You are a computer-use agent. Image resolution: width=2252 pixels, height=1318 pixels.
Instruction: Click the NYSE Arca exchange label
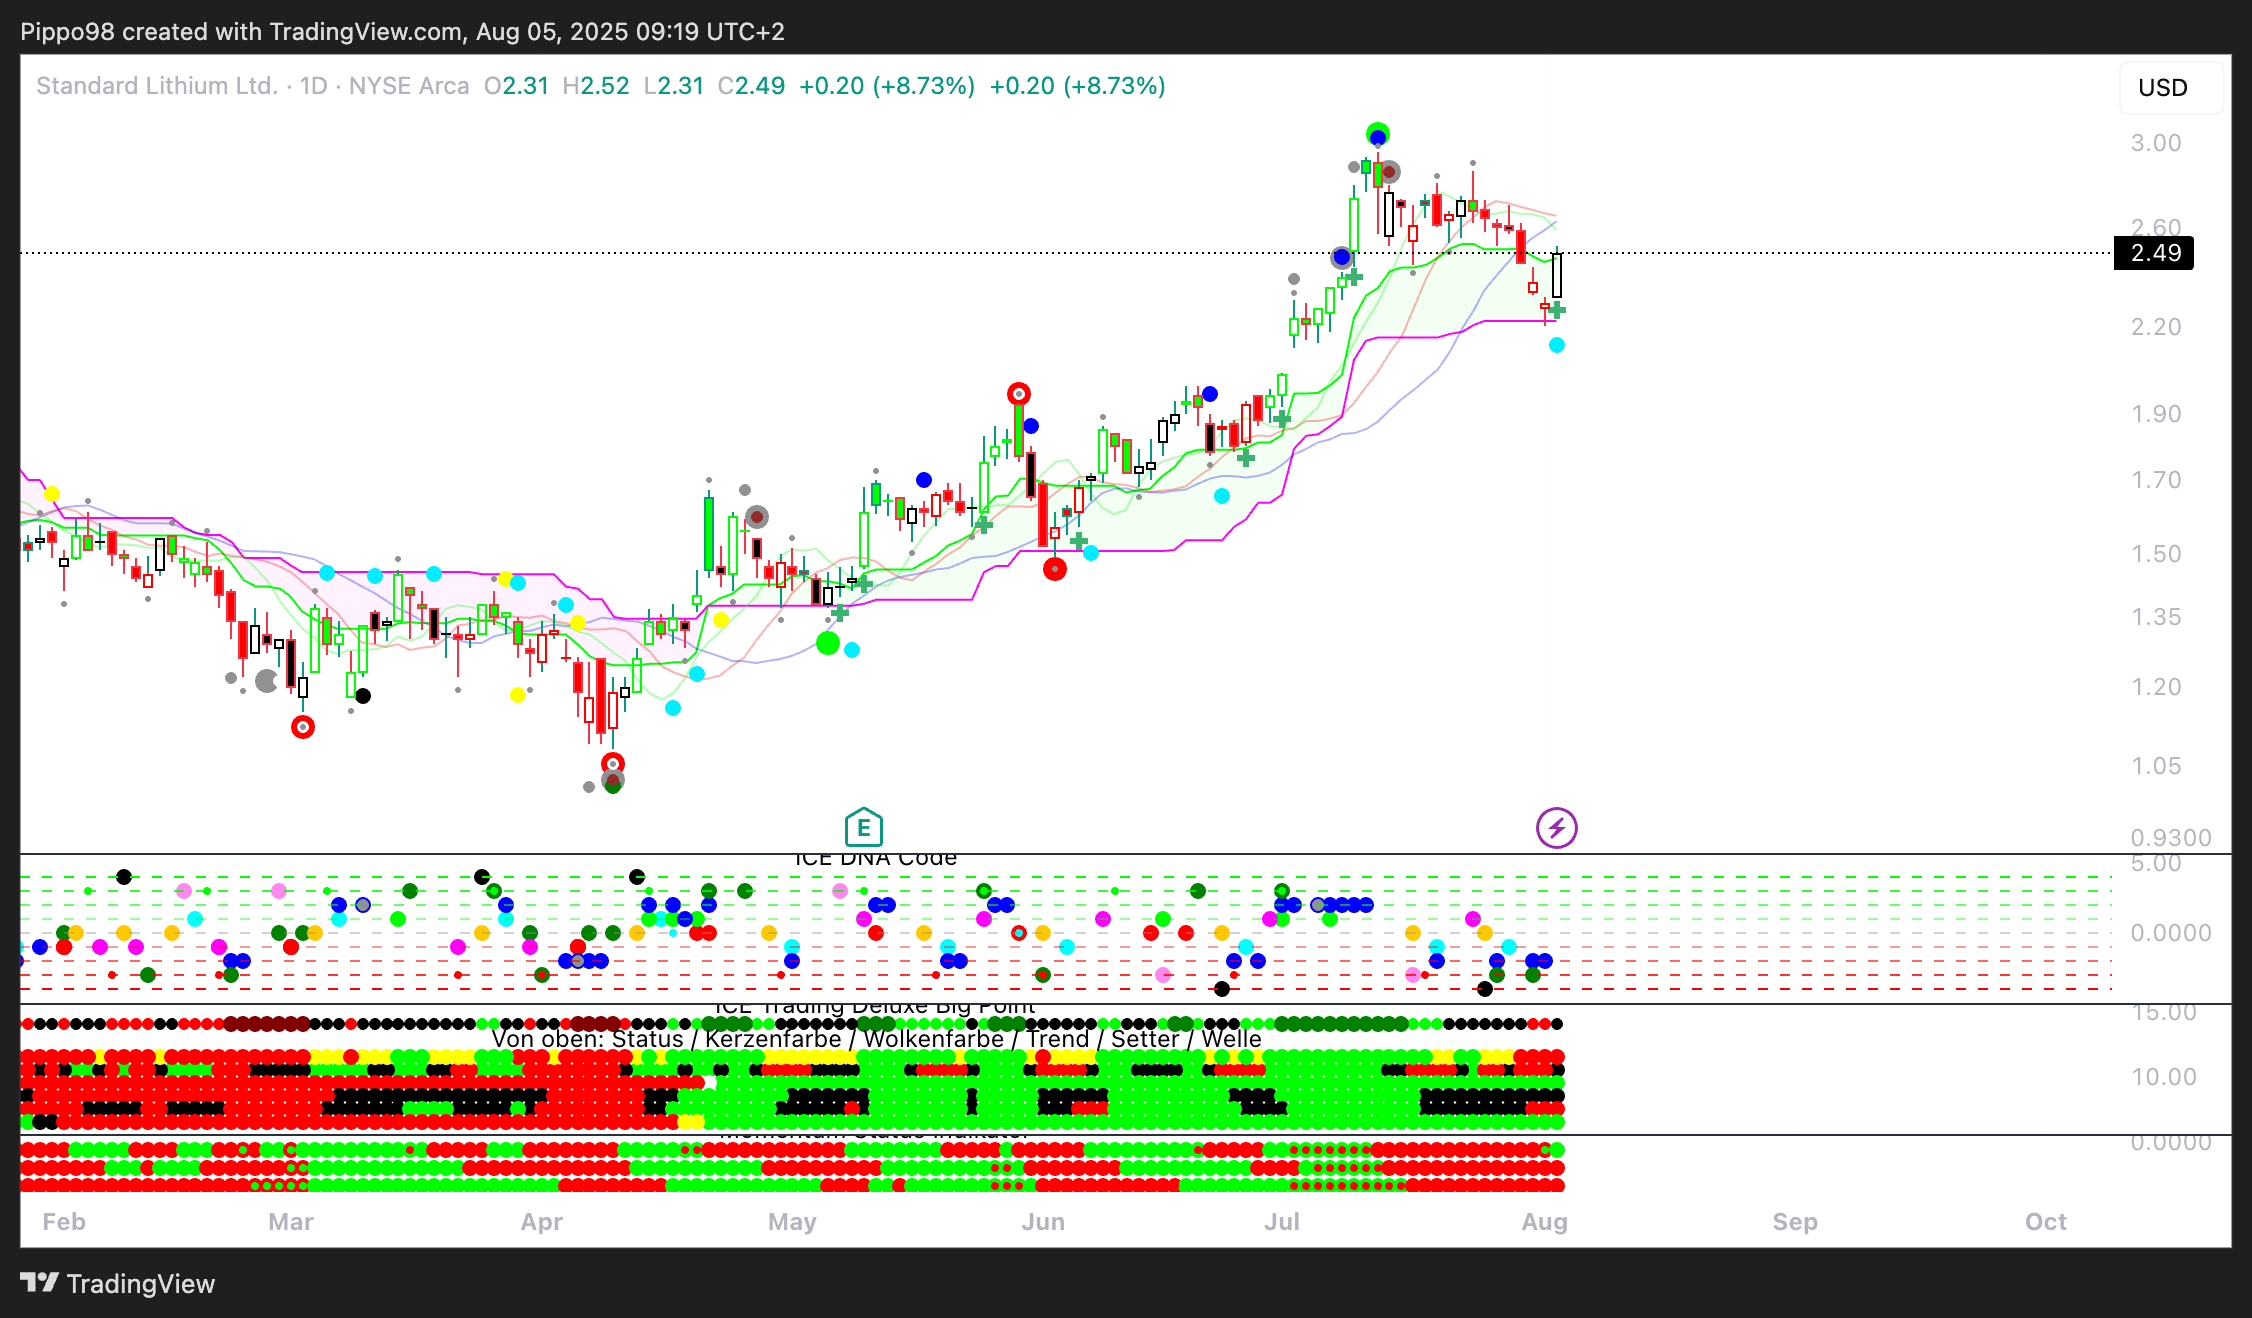[408, 86]
